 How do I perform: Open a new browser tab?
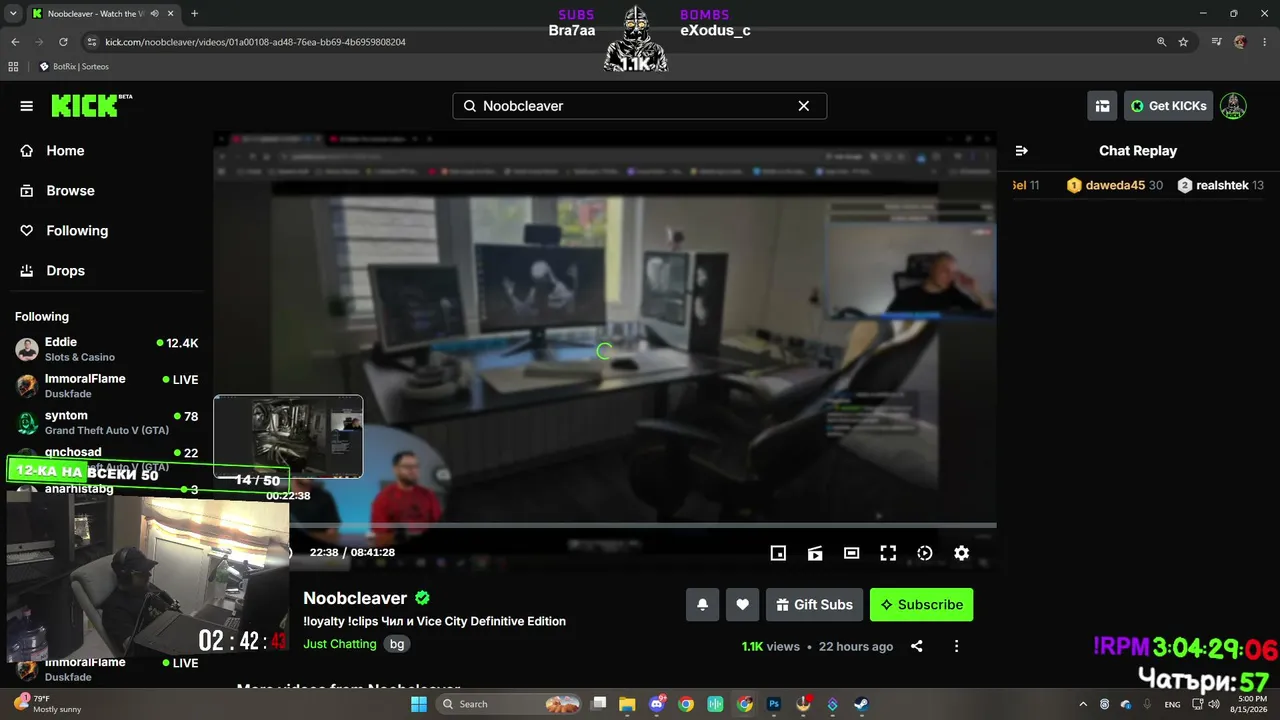[x=194, y=14]
